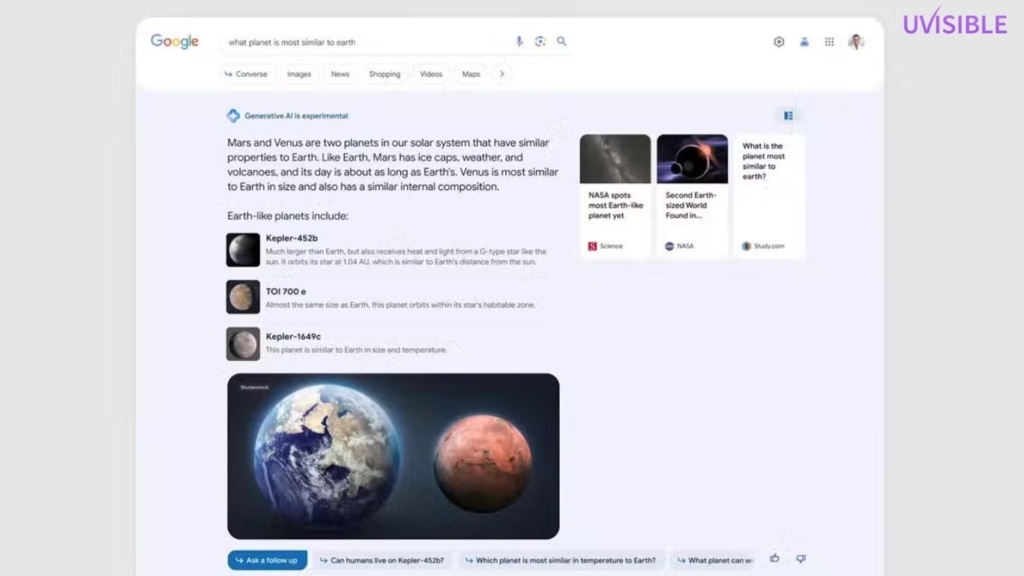Open 'Second Earth-sized World Found' card
Screen dimensions: 1024x576
click(x=692, y=196)
